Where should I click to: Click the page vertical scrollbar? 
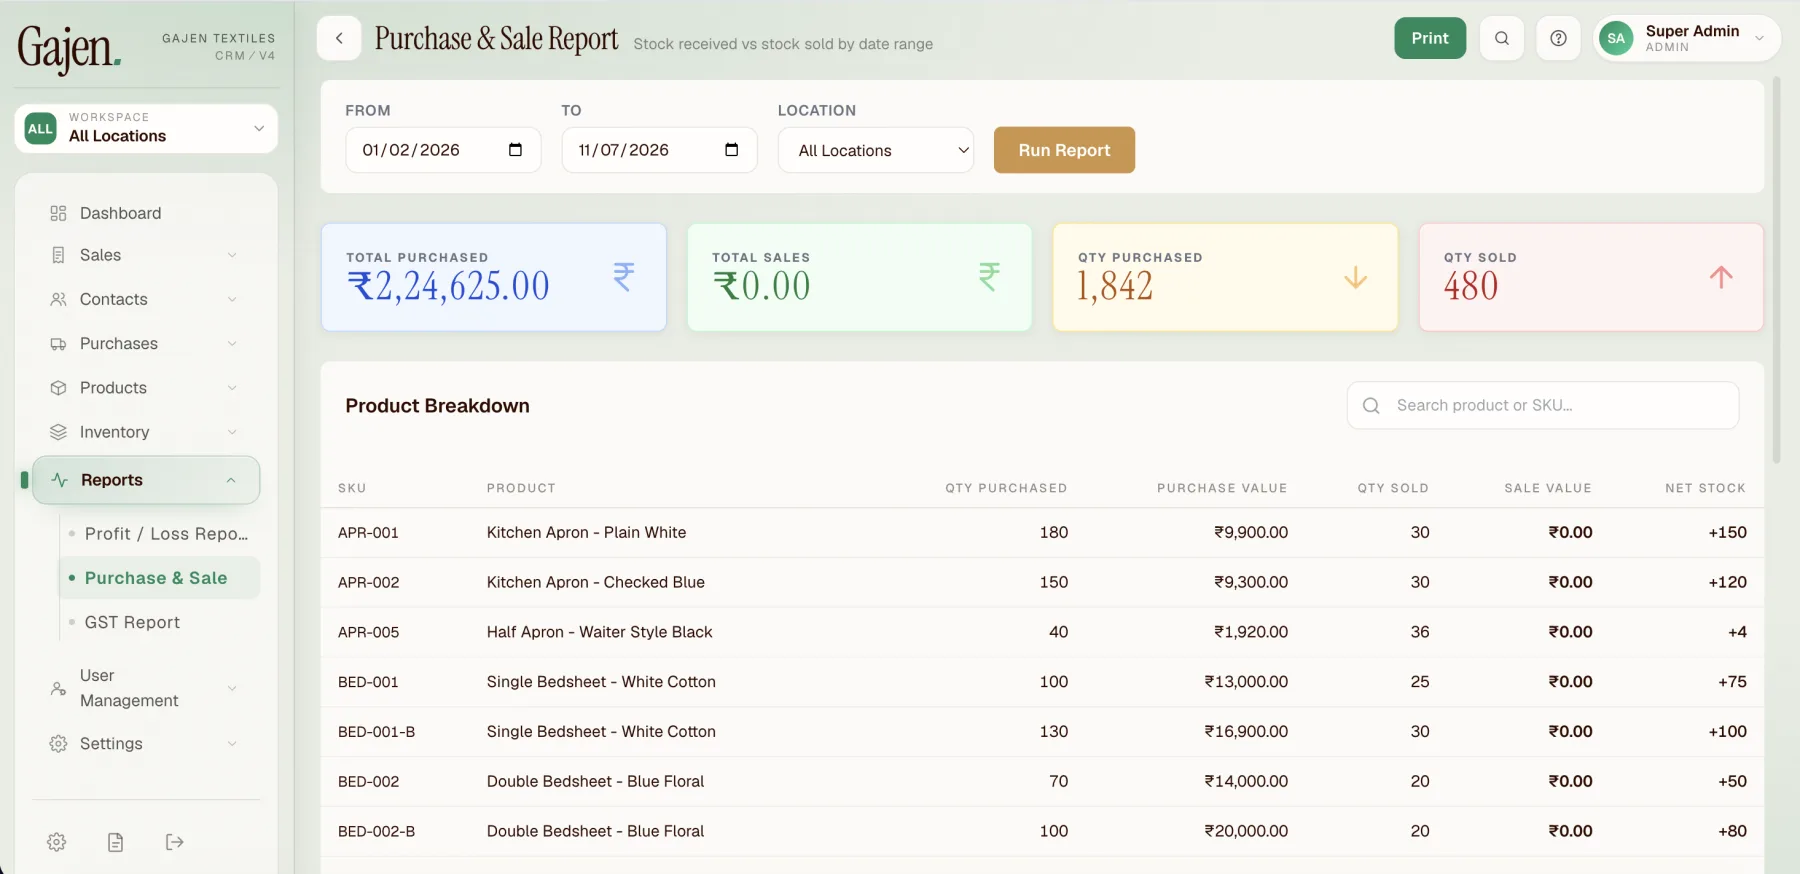pyautogui.click(x=1777, y=270)
